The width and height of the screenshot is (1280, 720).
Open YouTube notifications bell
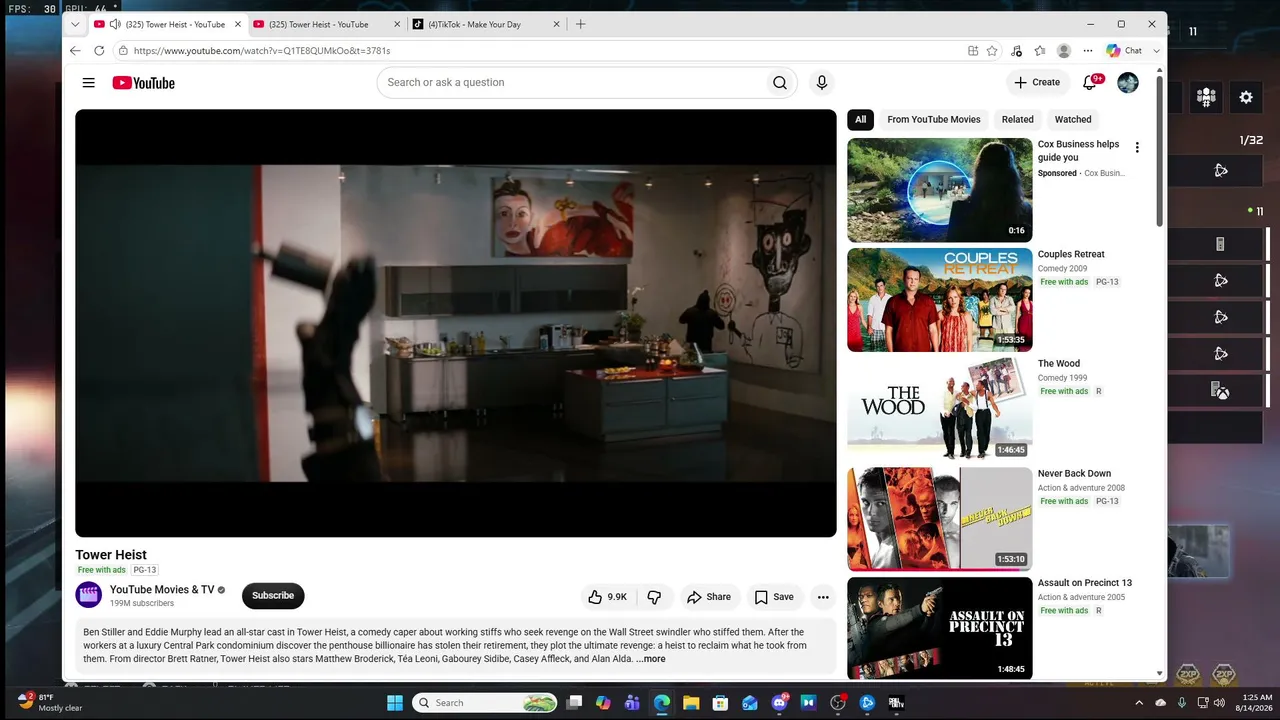(x=1090, y=83)
